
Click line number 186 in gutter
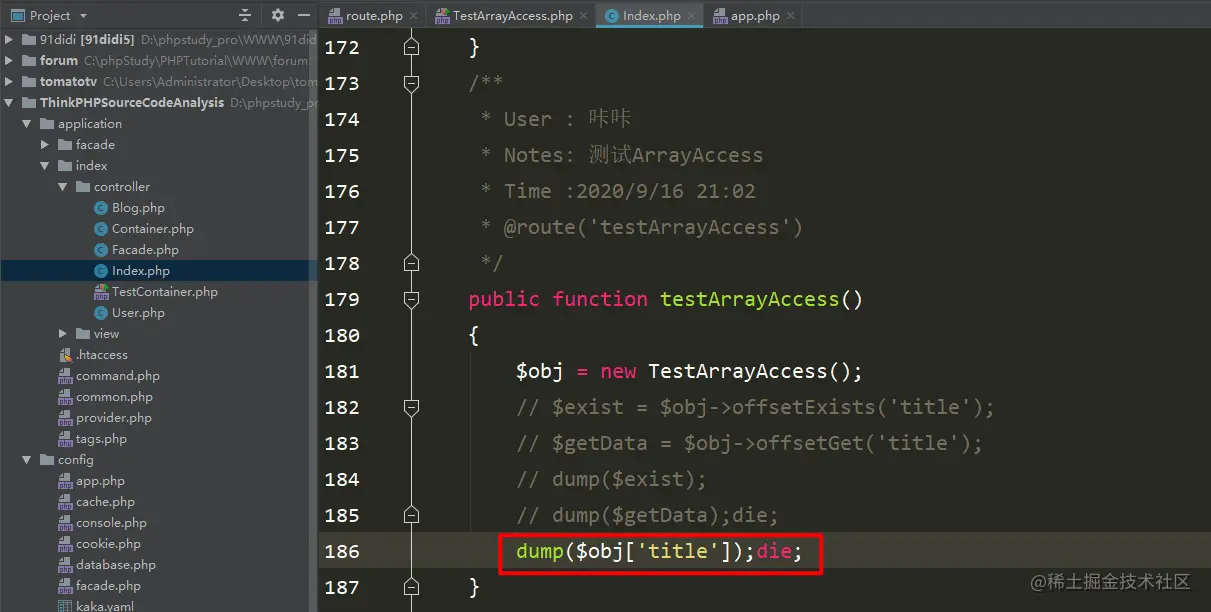click(x=342, y=551)
